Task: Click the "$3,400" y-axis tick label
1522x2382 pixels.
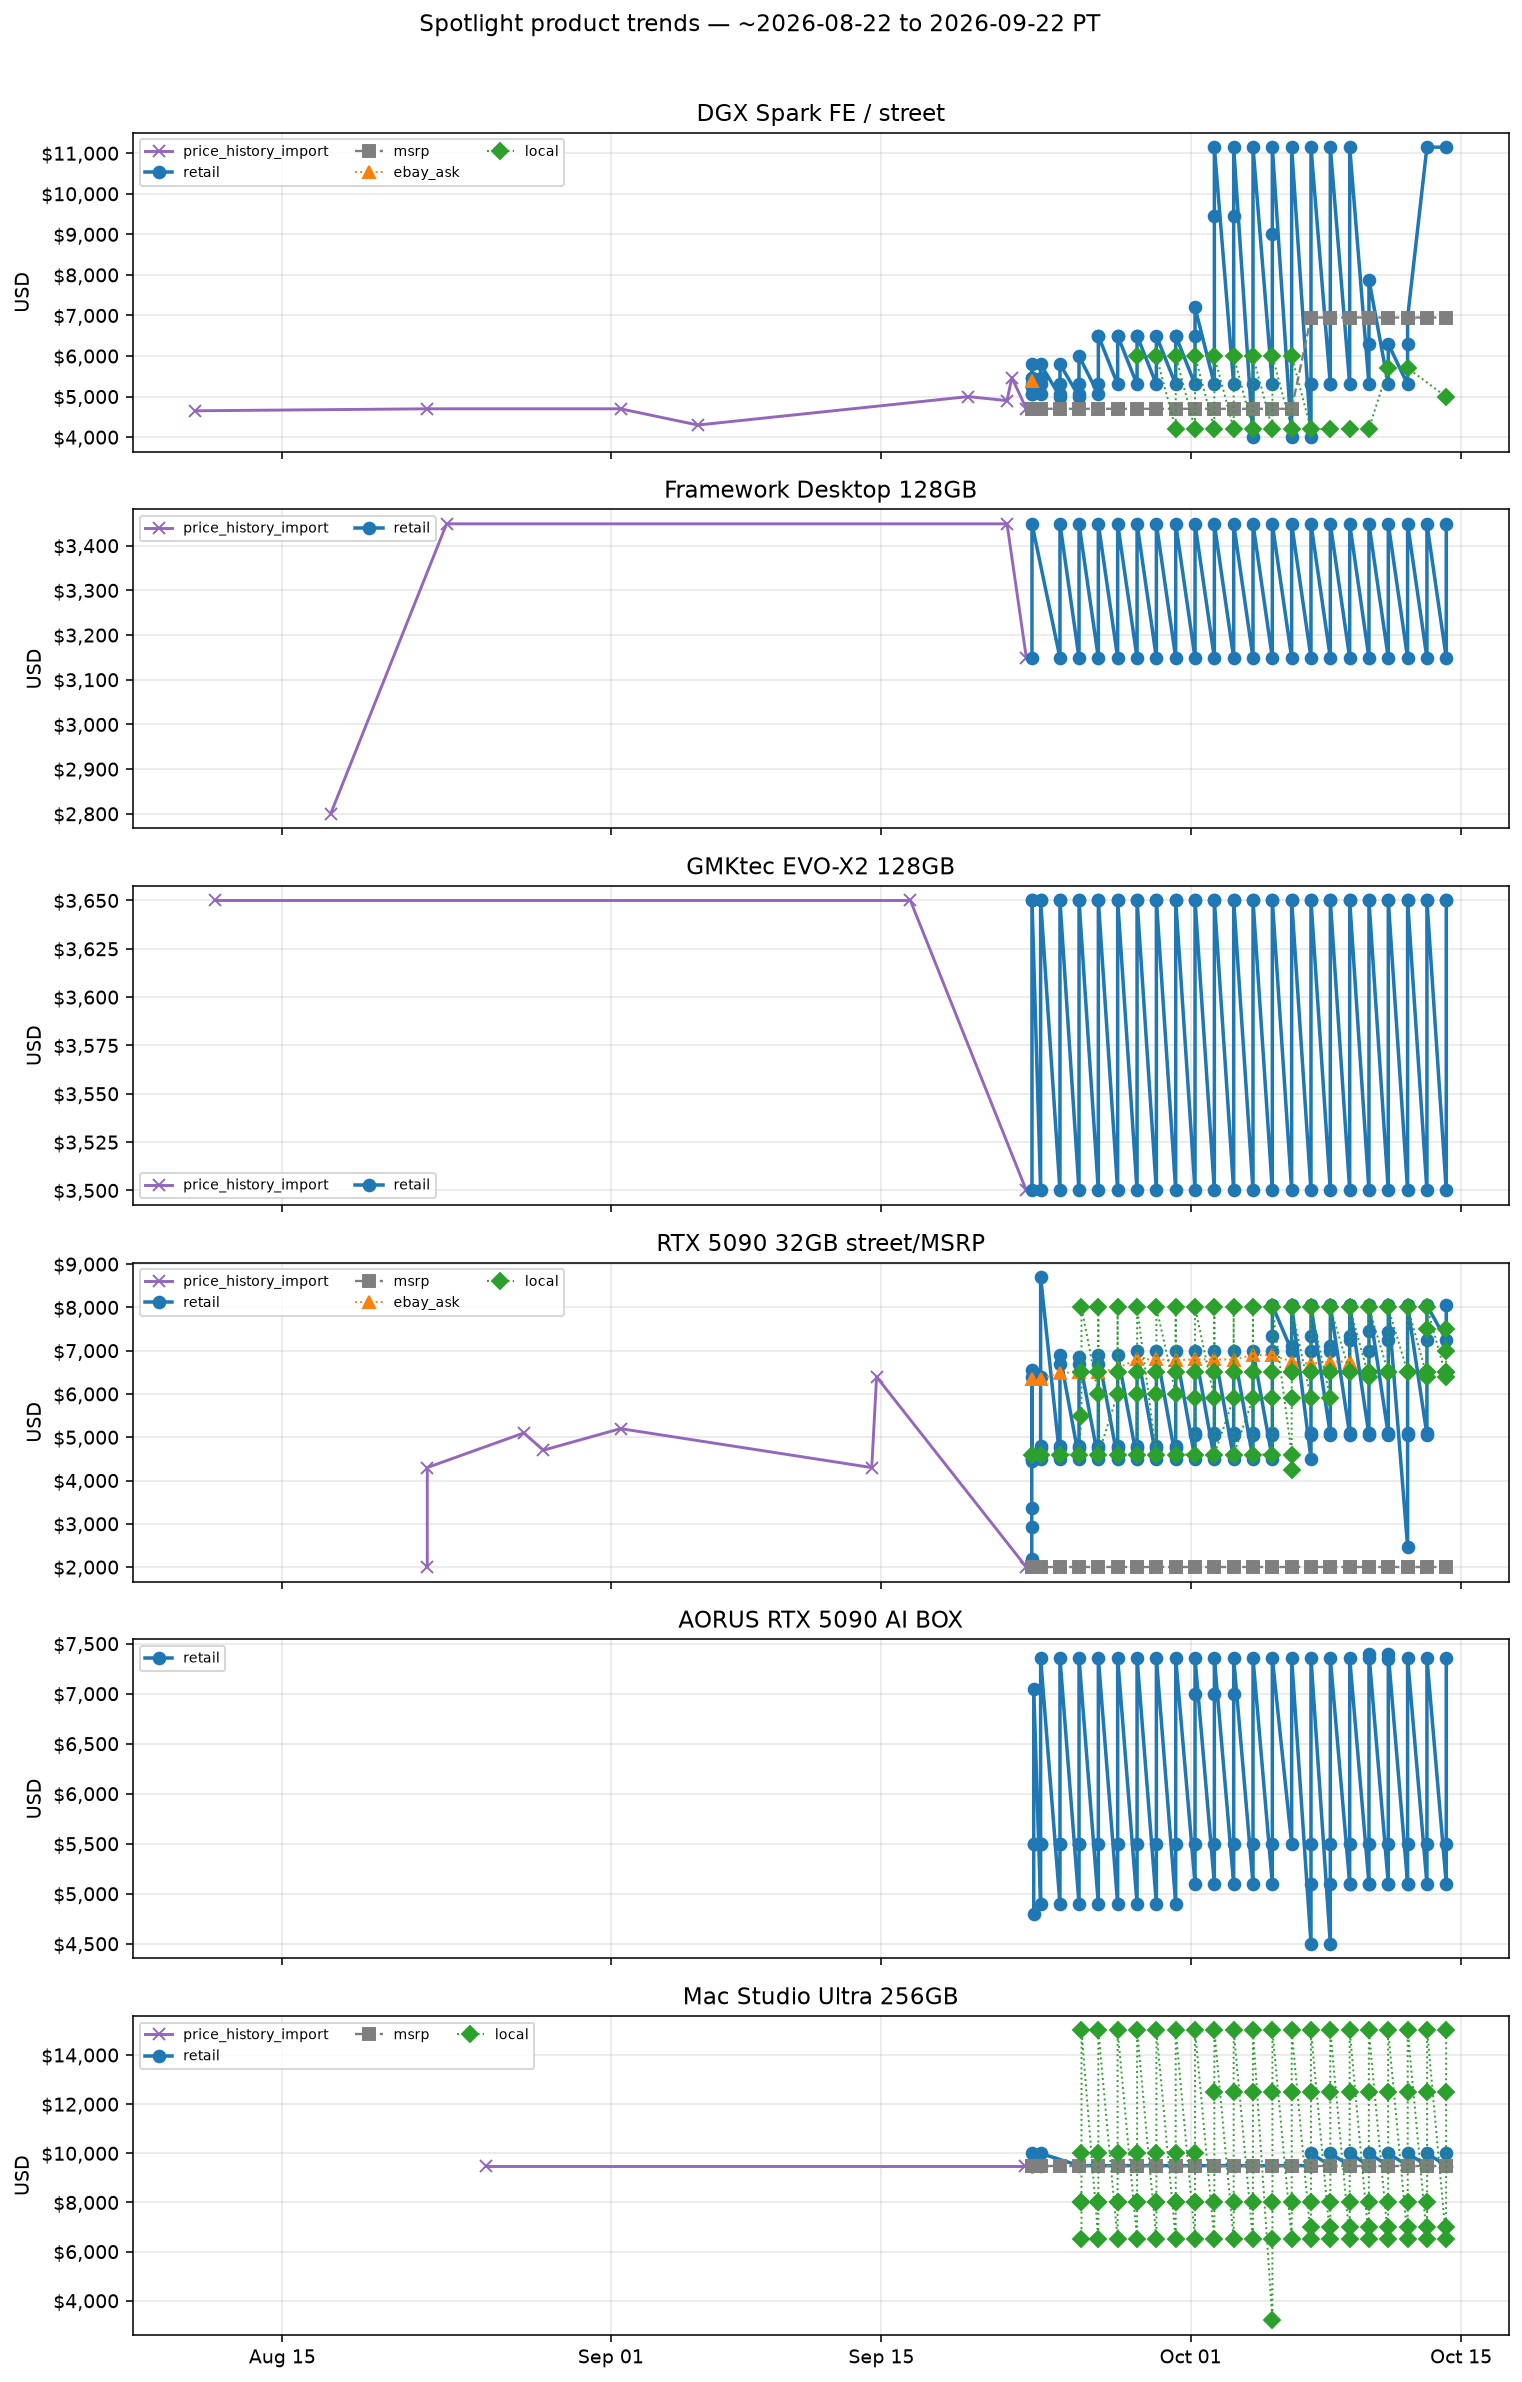Action: coord(85,547)
